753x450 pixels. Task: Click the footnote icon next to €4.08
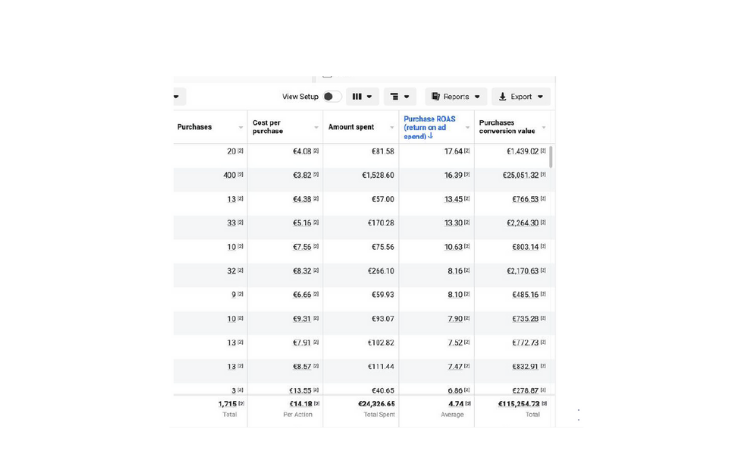pyautogui.click(x=316, y=151)
